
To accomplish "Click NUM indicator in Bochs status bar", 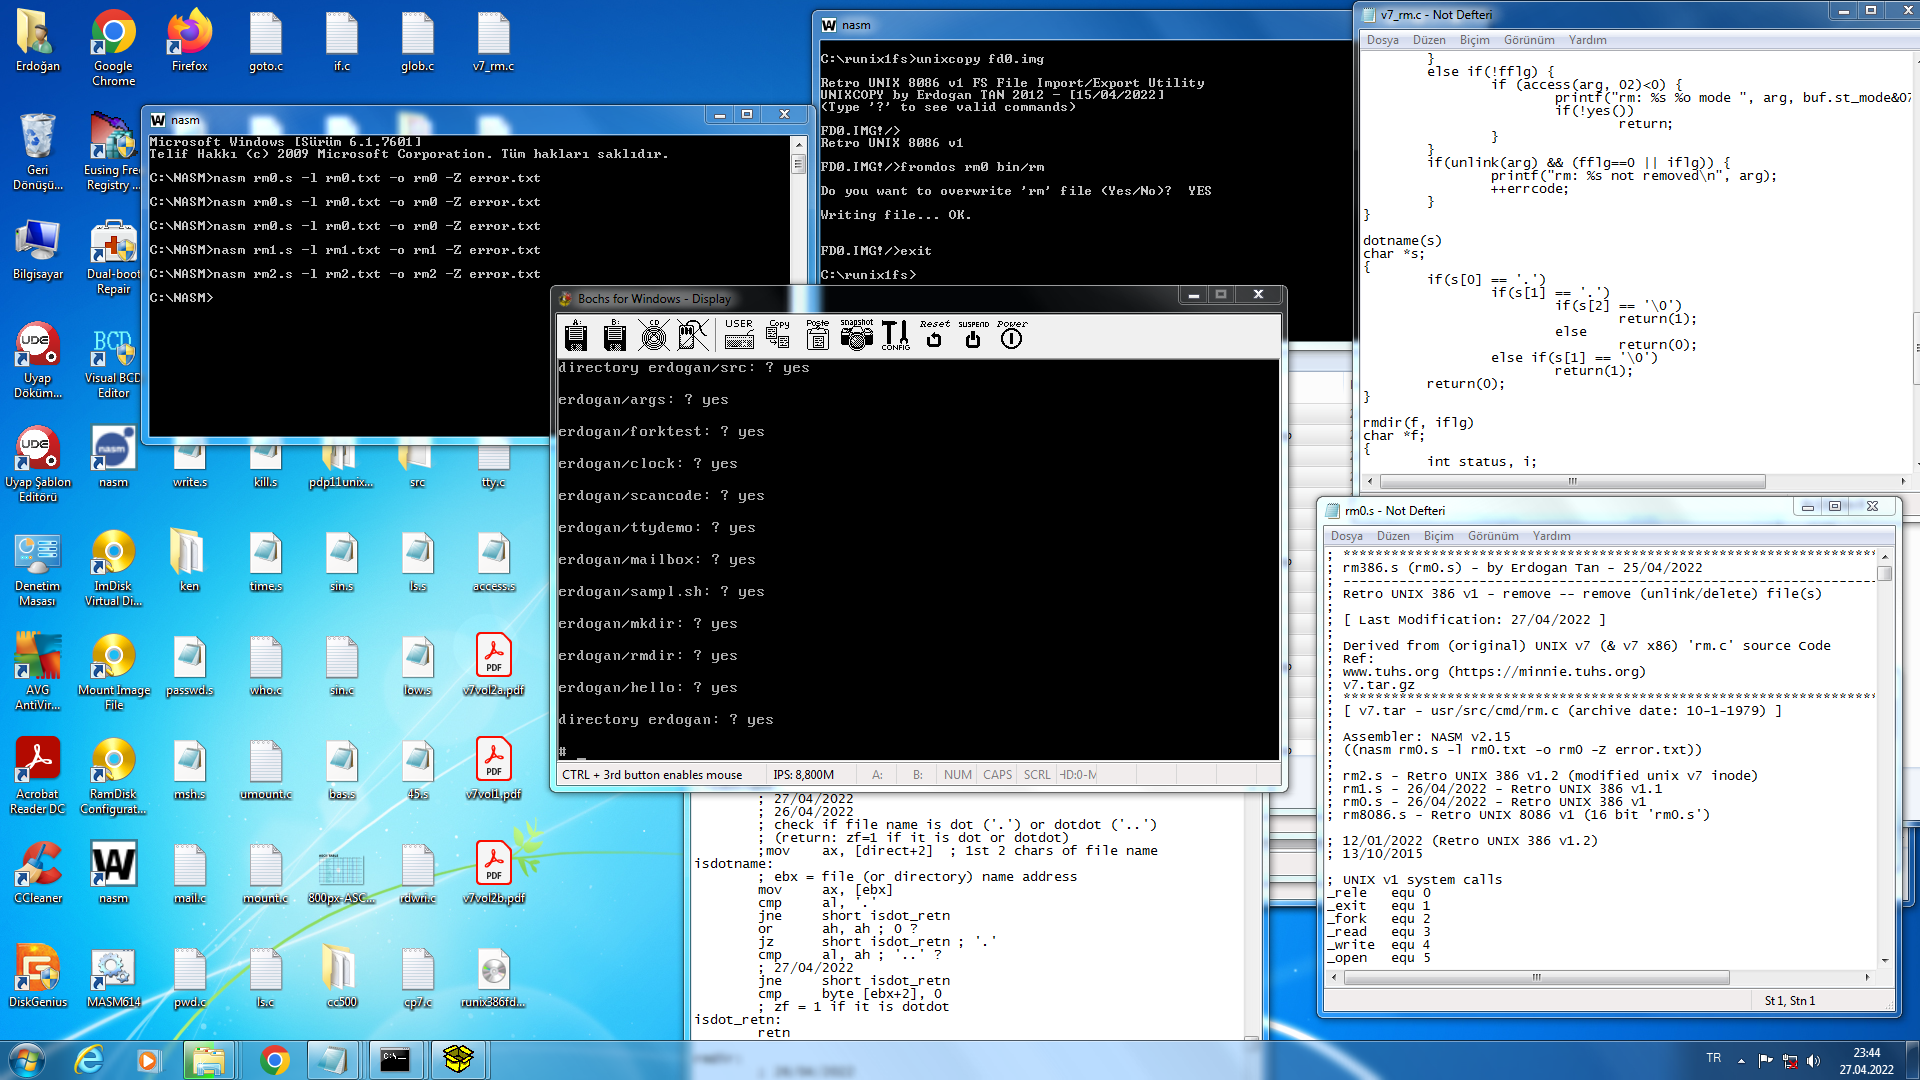I will tap(957, 775).
